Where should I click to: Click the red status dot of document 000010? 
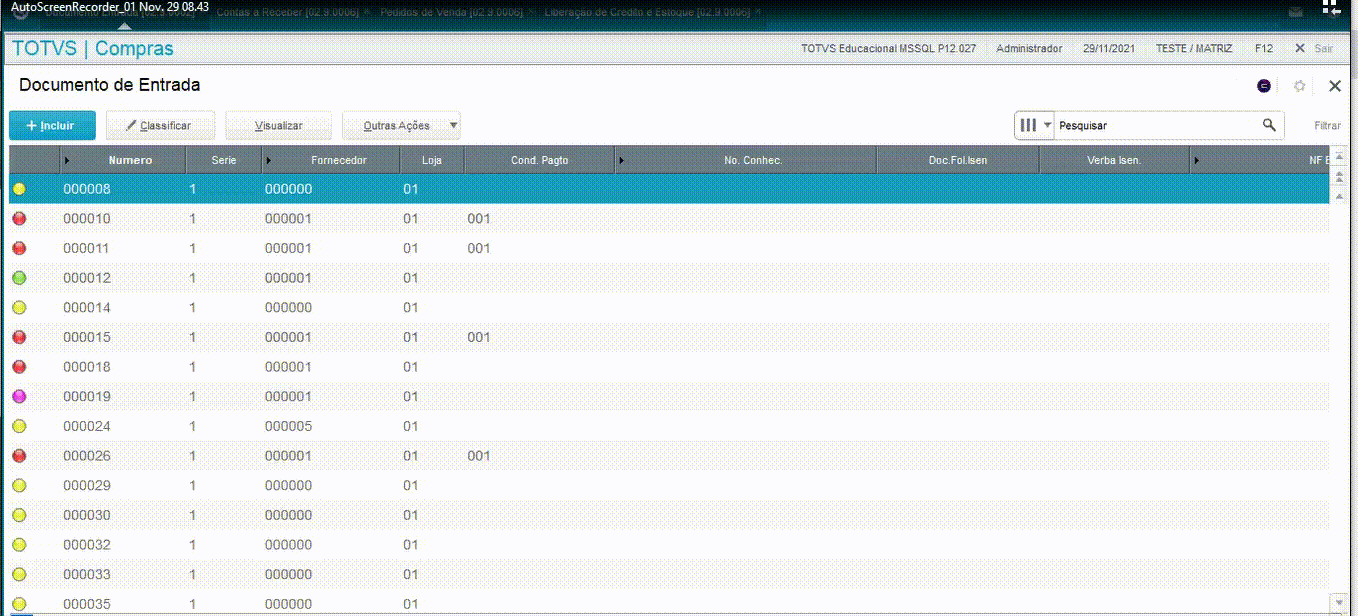[x=19, y=219]
